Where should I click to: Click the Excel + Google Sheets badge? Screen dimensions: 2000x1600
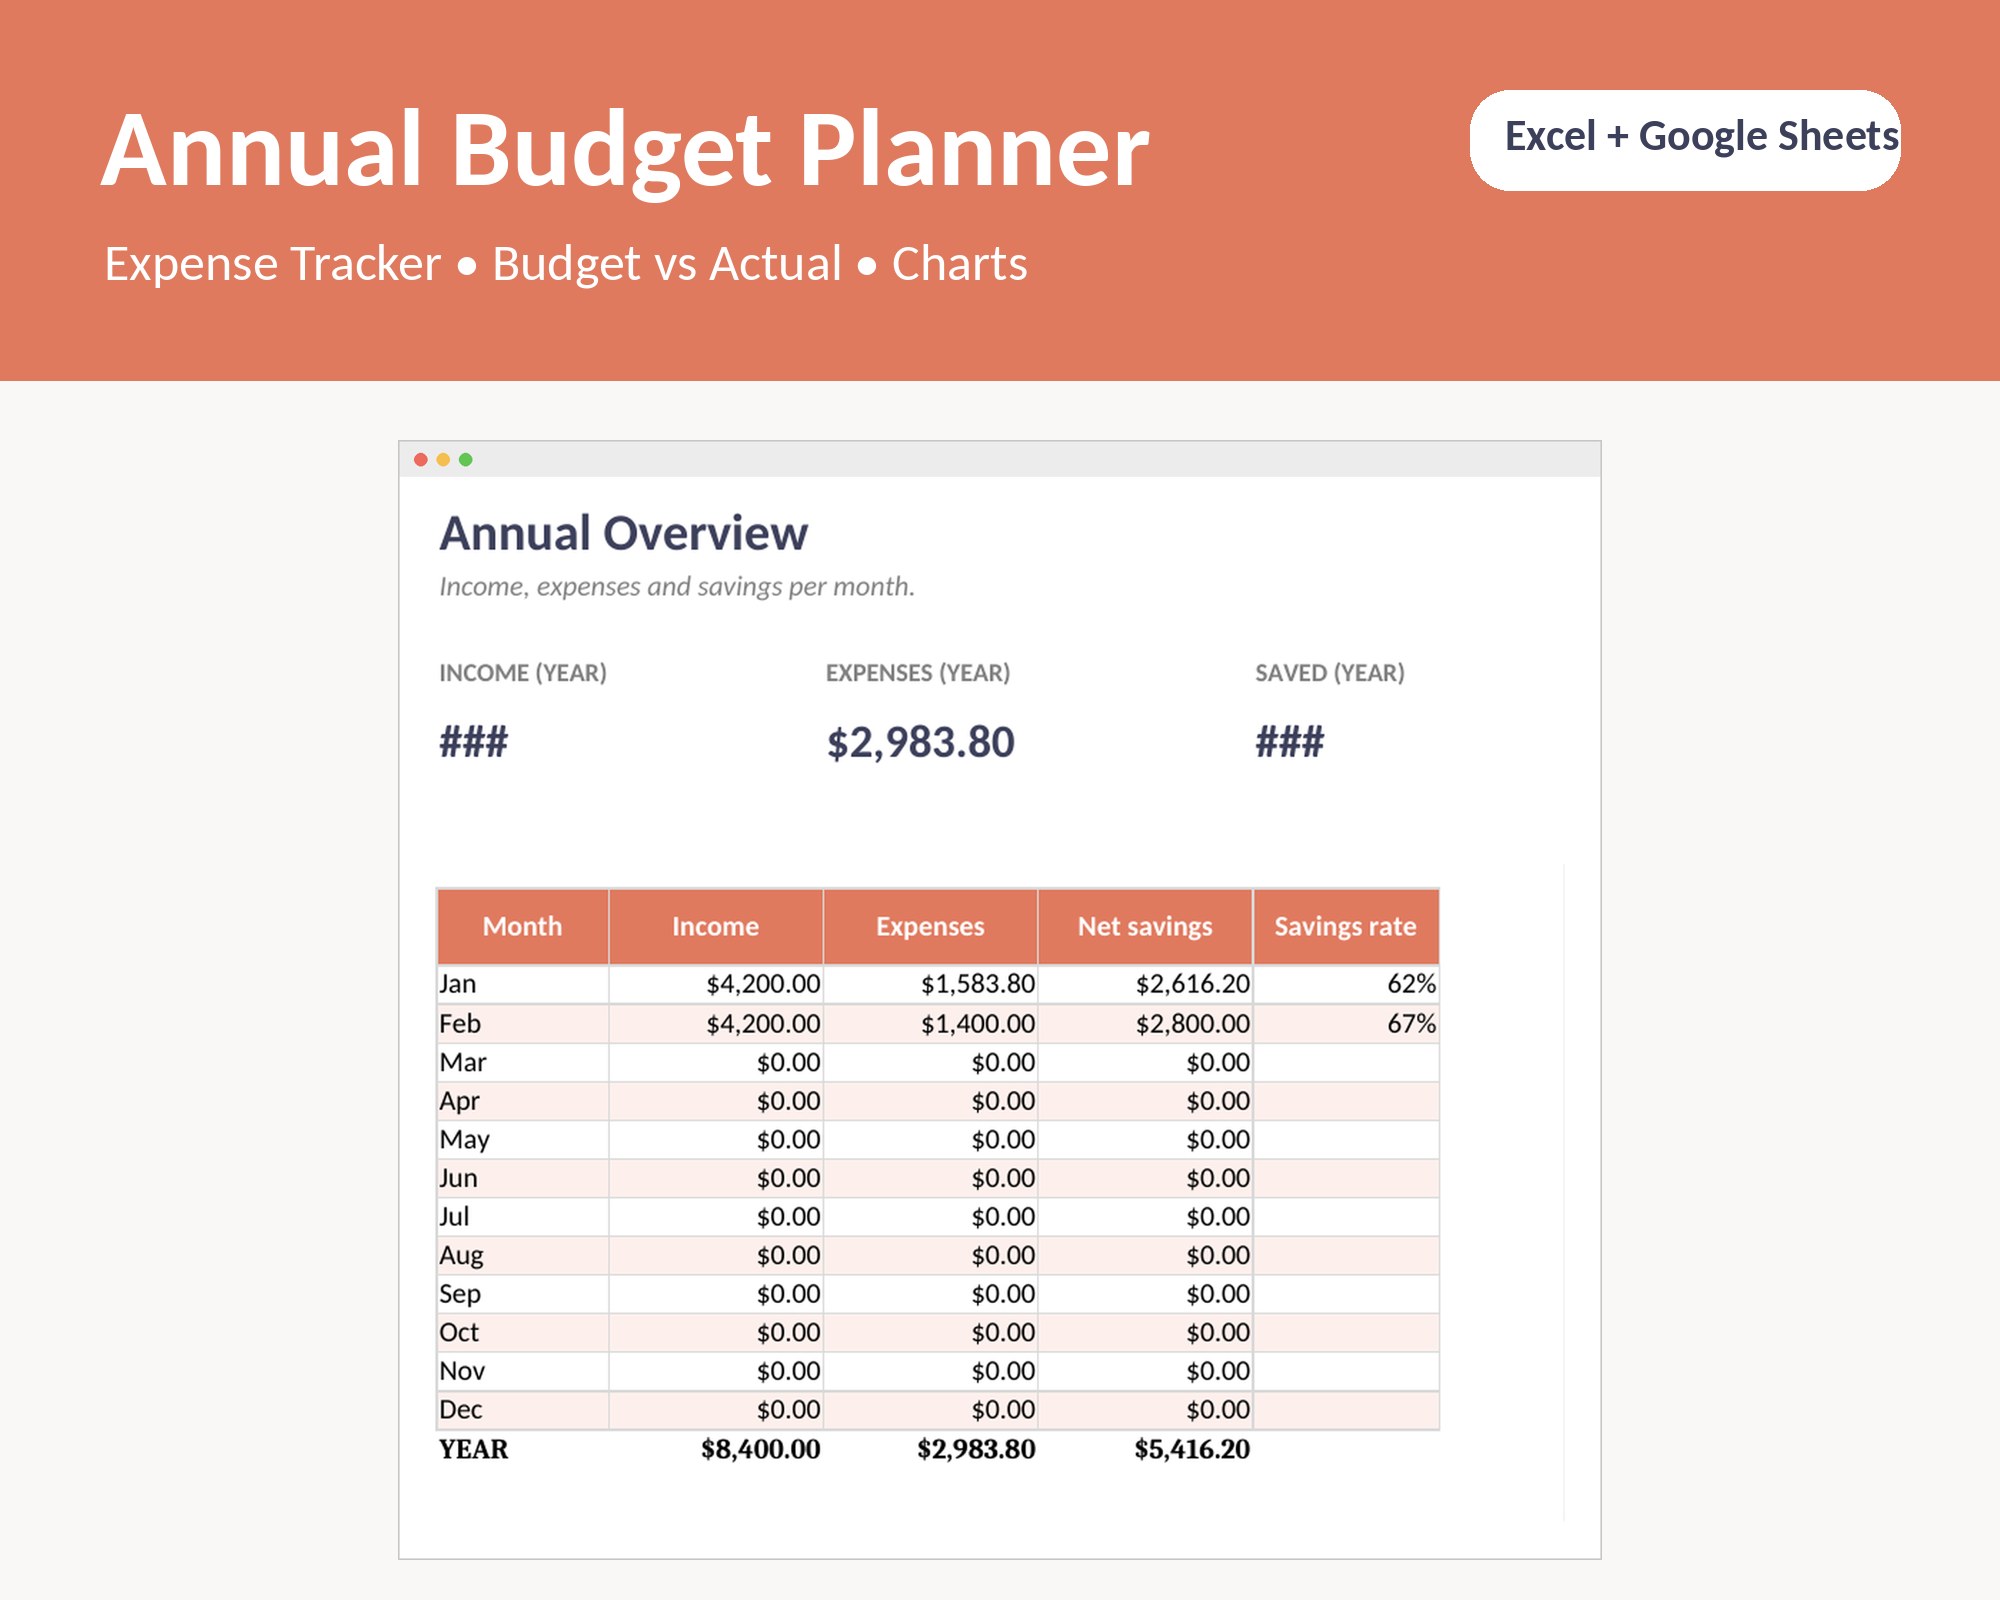[1685, 140]
